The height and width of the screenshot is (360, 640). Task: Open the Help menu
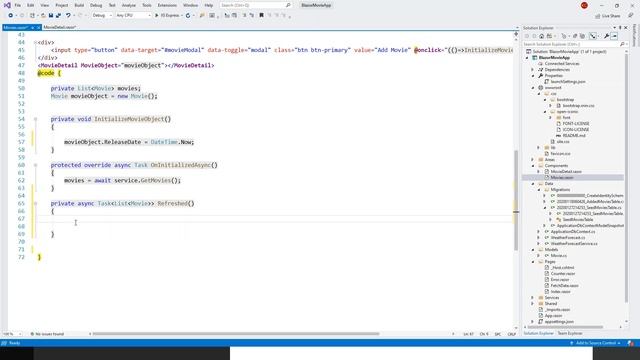[209, 5]
